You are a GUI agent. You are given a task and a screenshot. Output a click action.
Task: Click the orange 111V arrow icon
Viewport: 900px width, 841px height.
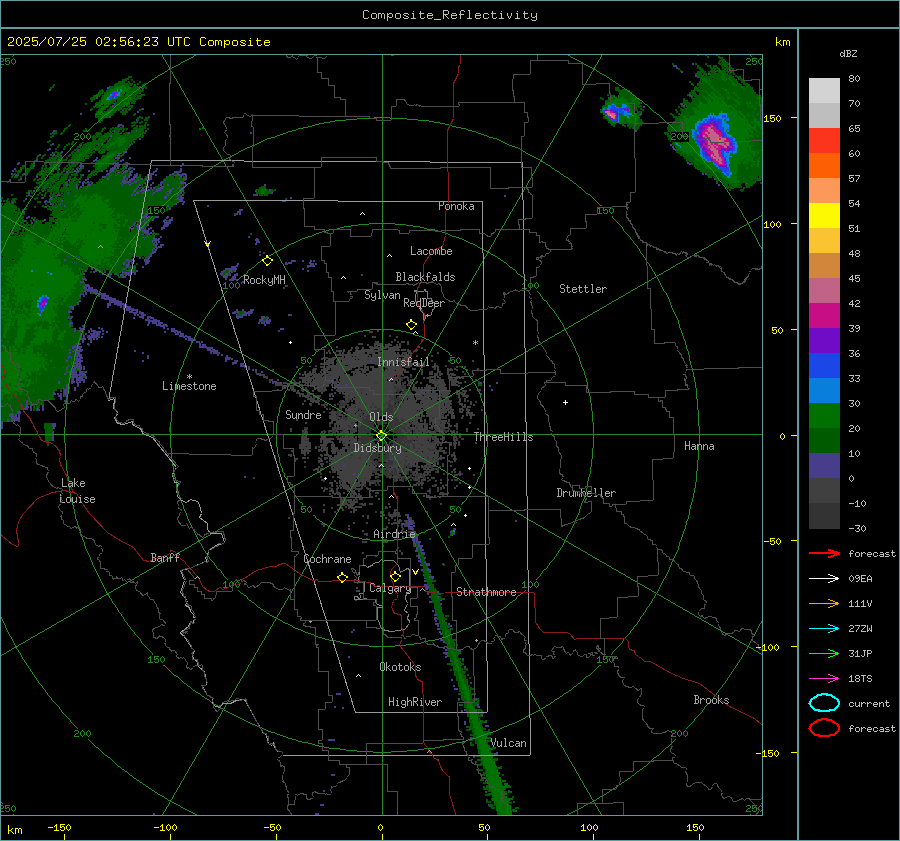[824, 603]
